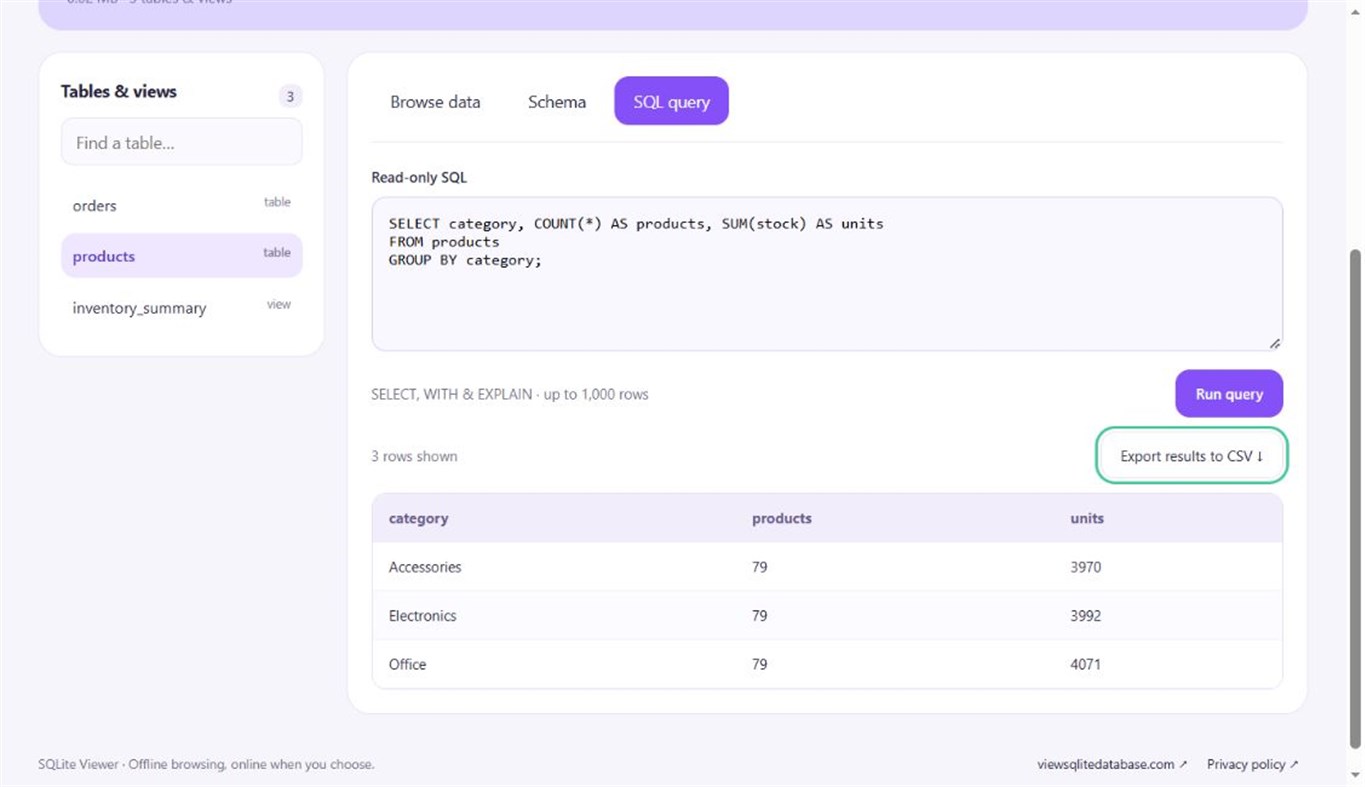Click inside the Read-only SQL editor
The image size is (1365, 787).
click(x=826, y=274)
